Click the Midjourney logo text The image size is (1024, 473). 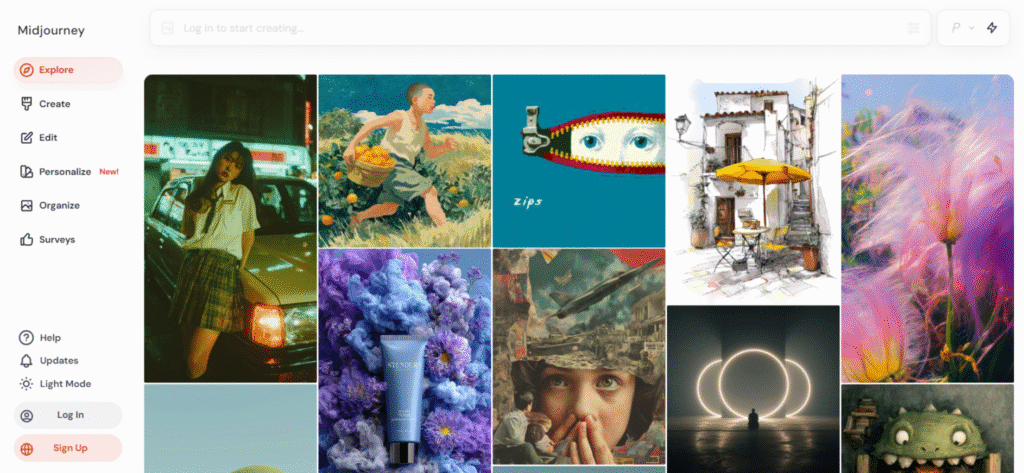coord(51,31)
